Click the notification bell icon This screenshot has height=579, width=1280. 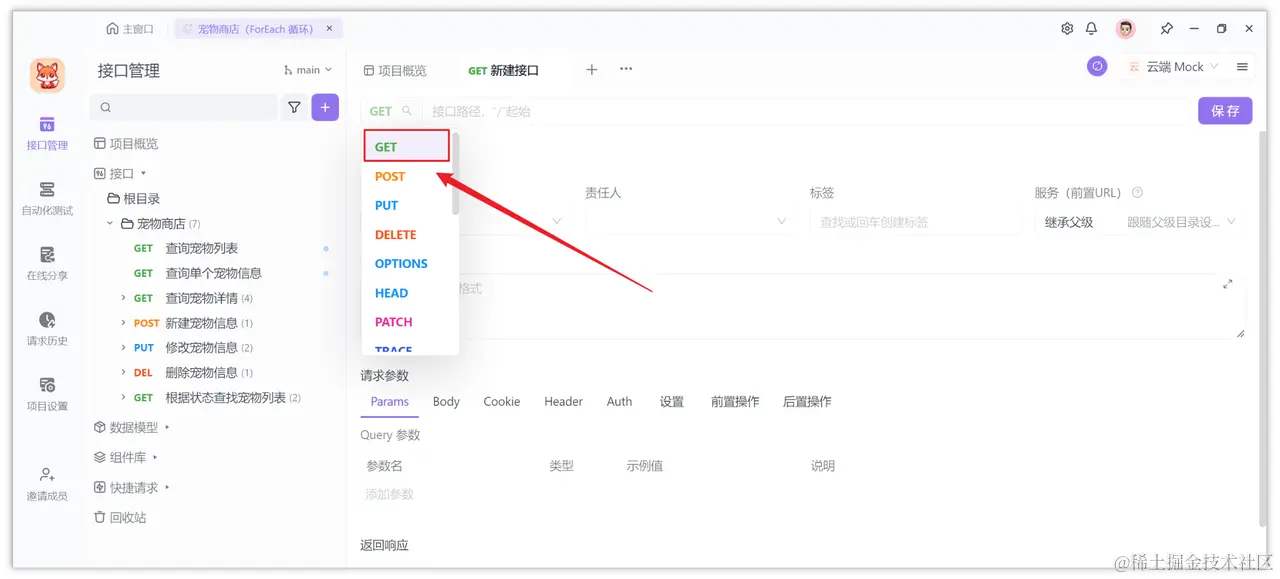[x=1091, y=28]
